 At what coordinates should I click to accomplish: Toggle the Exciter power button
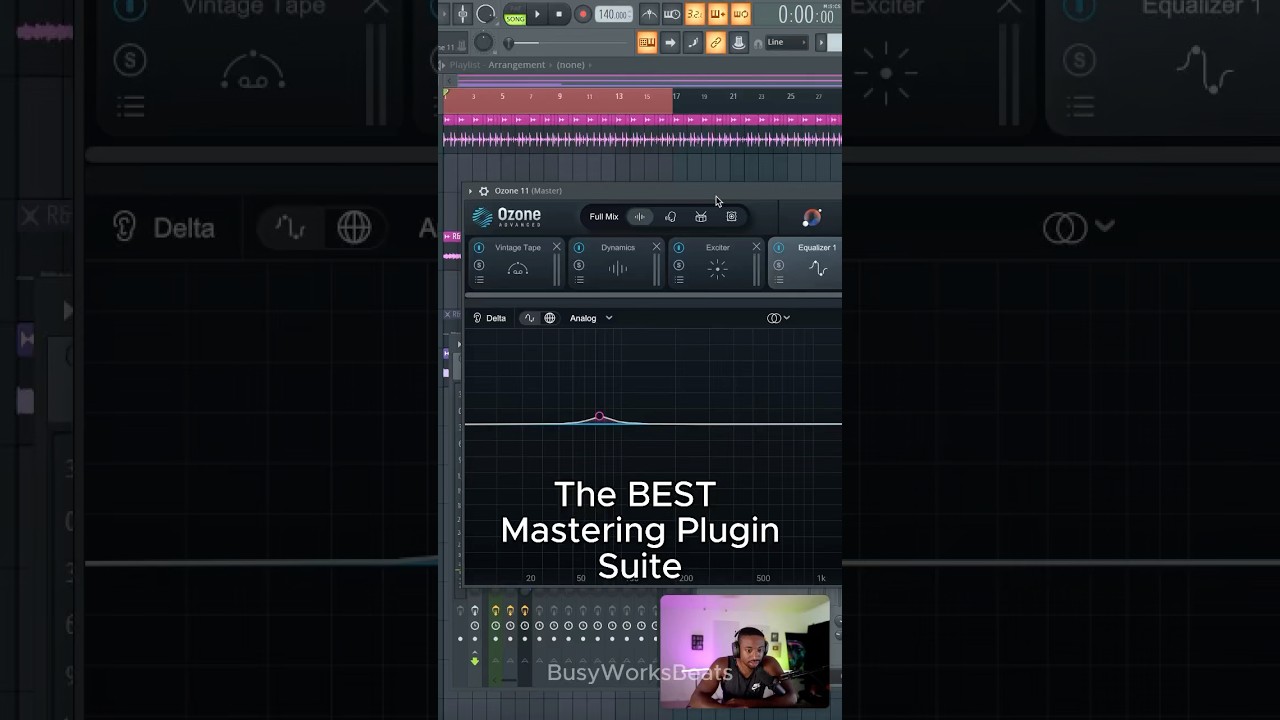pos(679,248)
